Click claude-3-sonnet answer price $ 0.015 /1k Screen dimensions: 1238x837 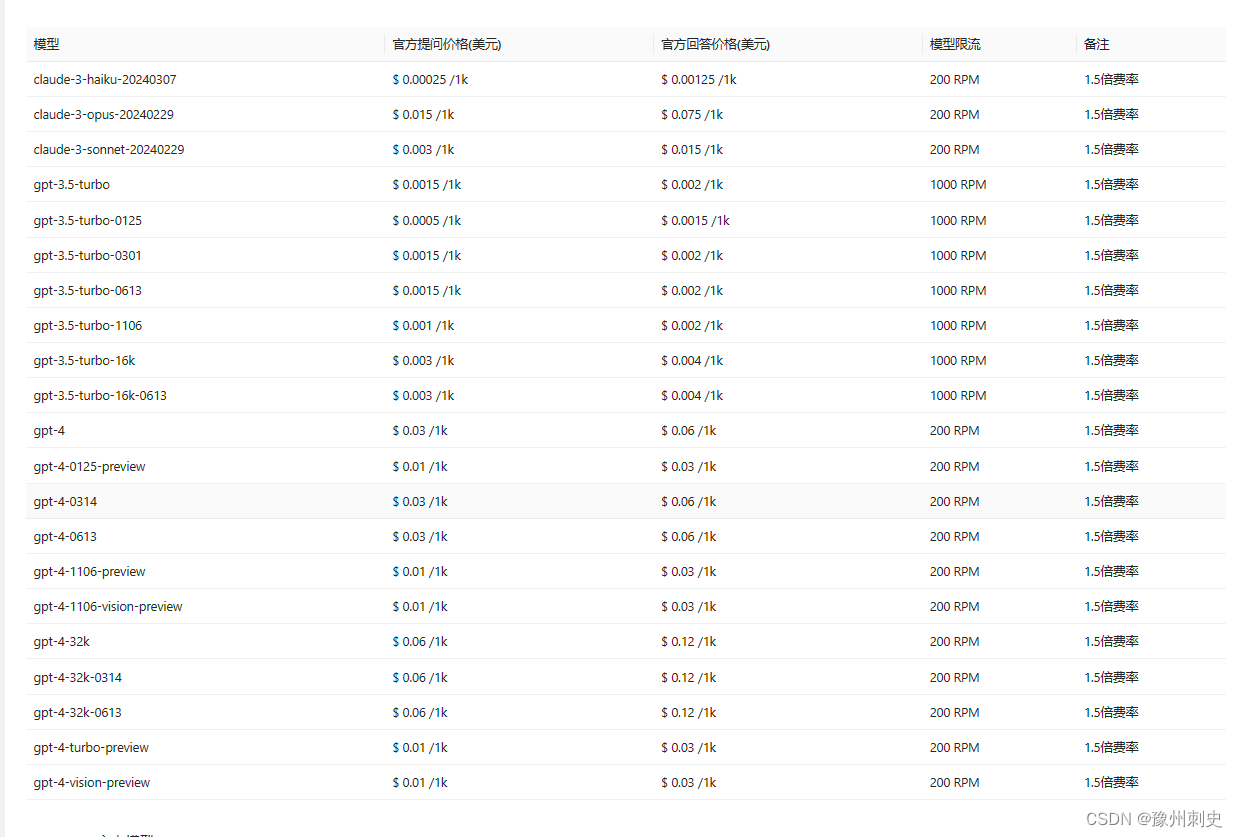tap(692, 149)
